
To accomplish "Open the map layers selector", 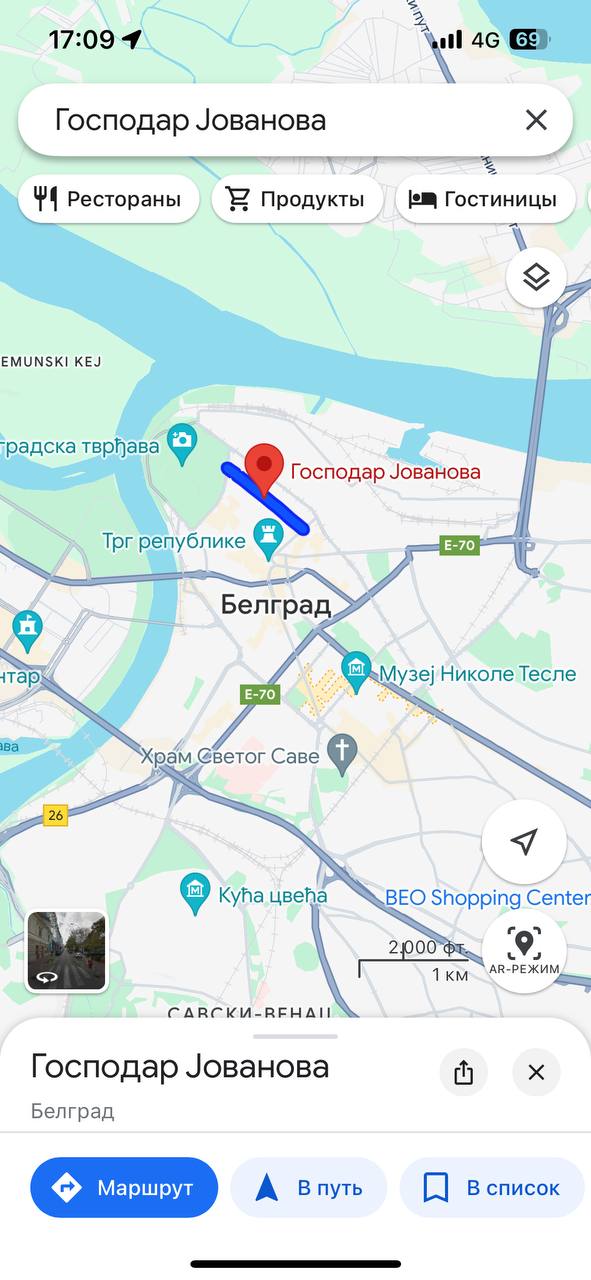I will point(537,277).
